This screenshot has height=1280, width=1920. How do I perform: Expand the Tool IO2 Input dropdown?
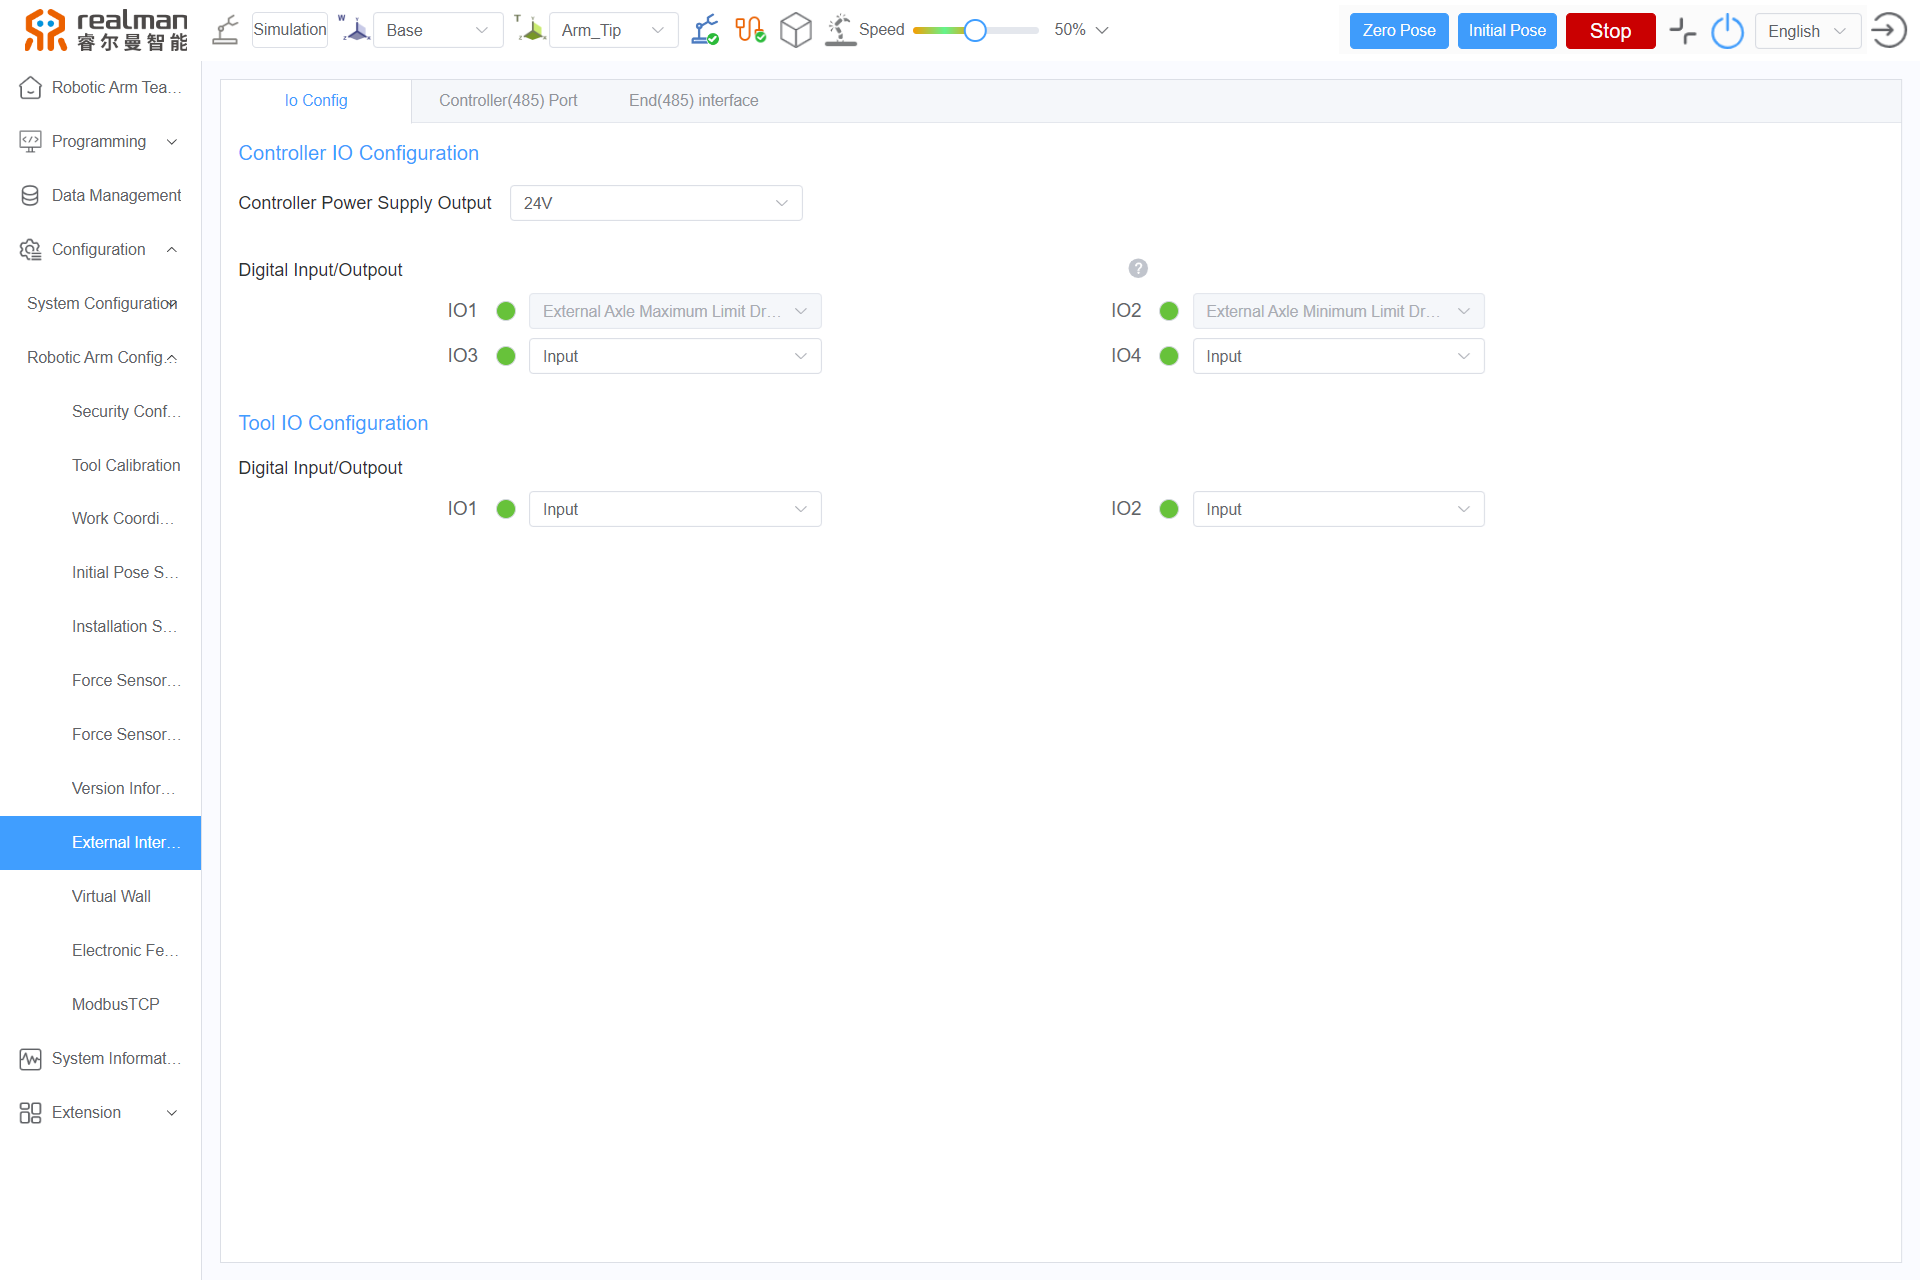(1338, 509)
